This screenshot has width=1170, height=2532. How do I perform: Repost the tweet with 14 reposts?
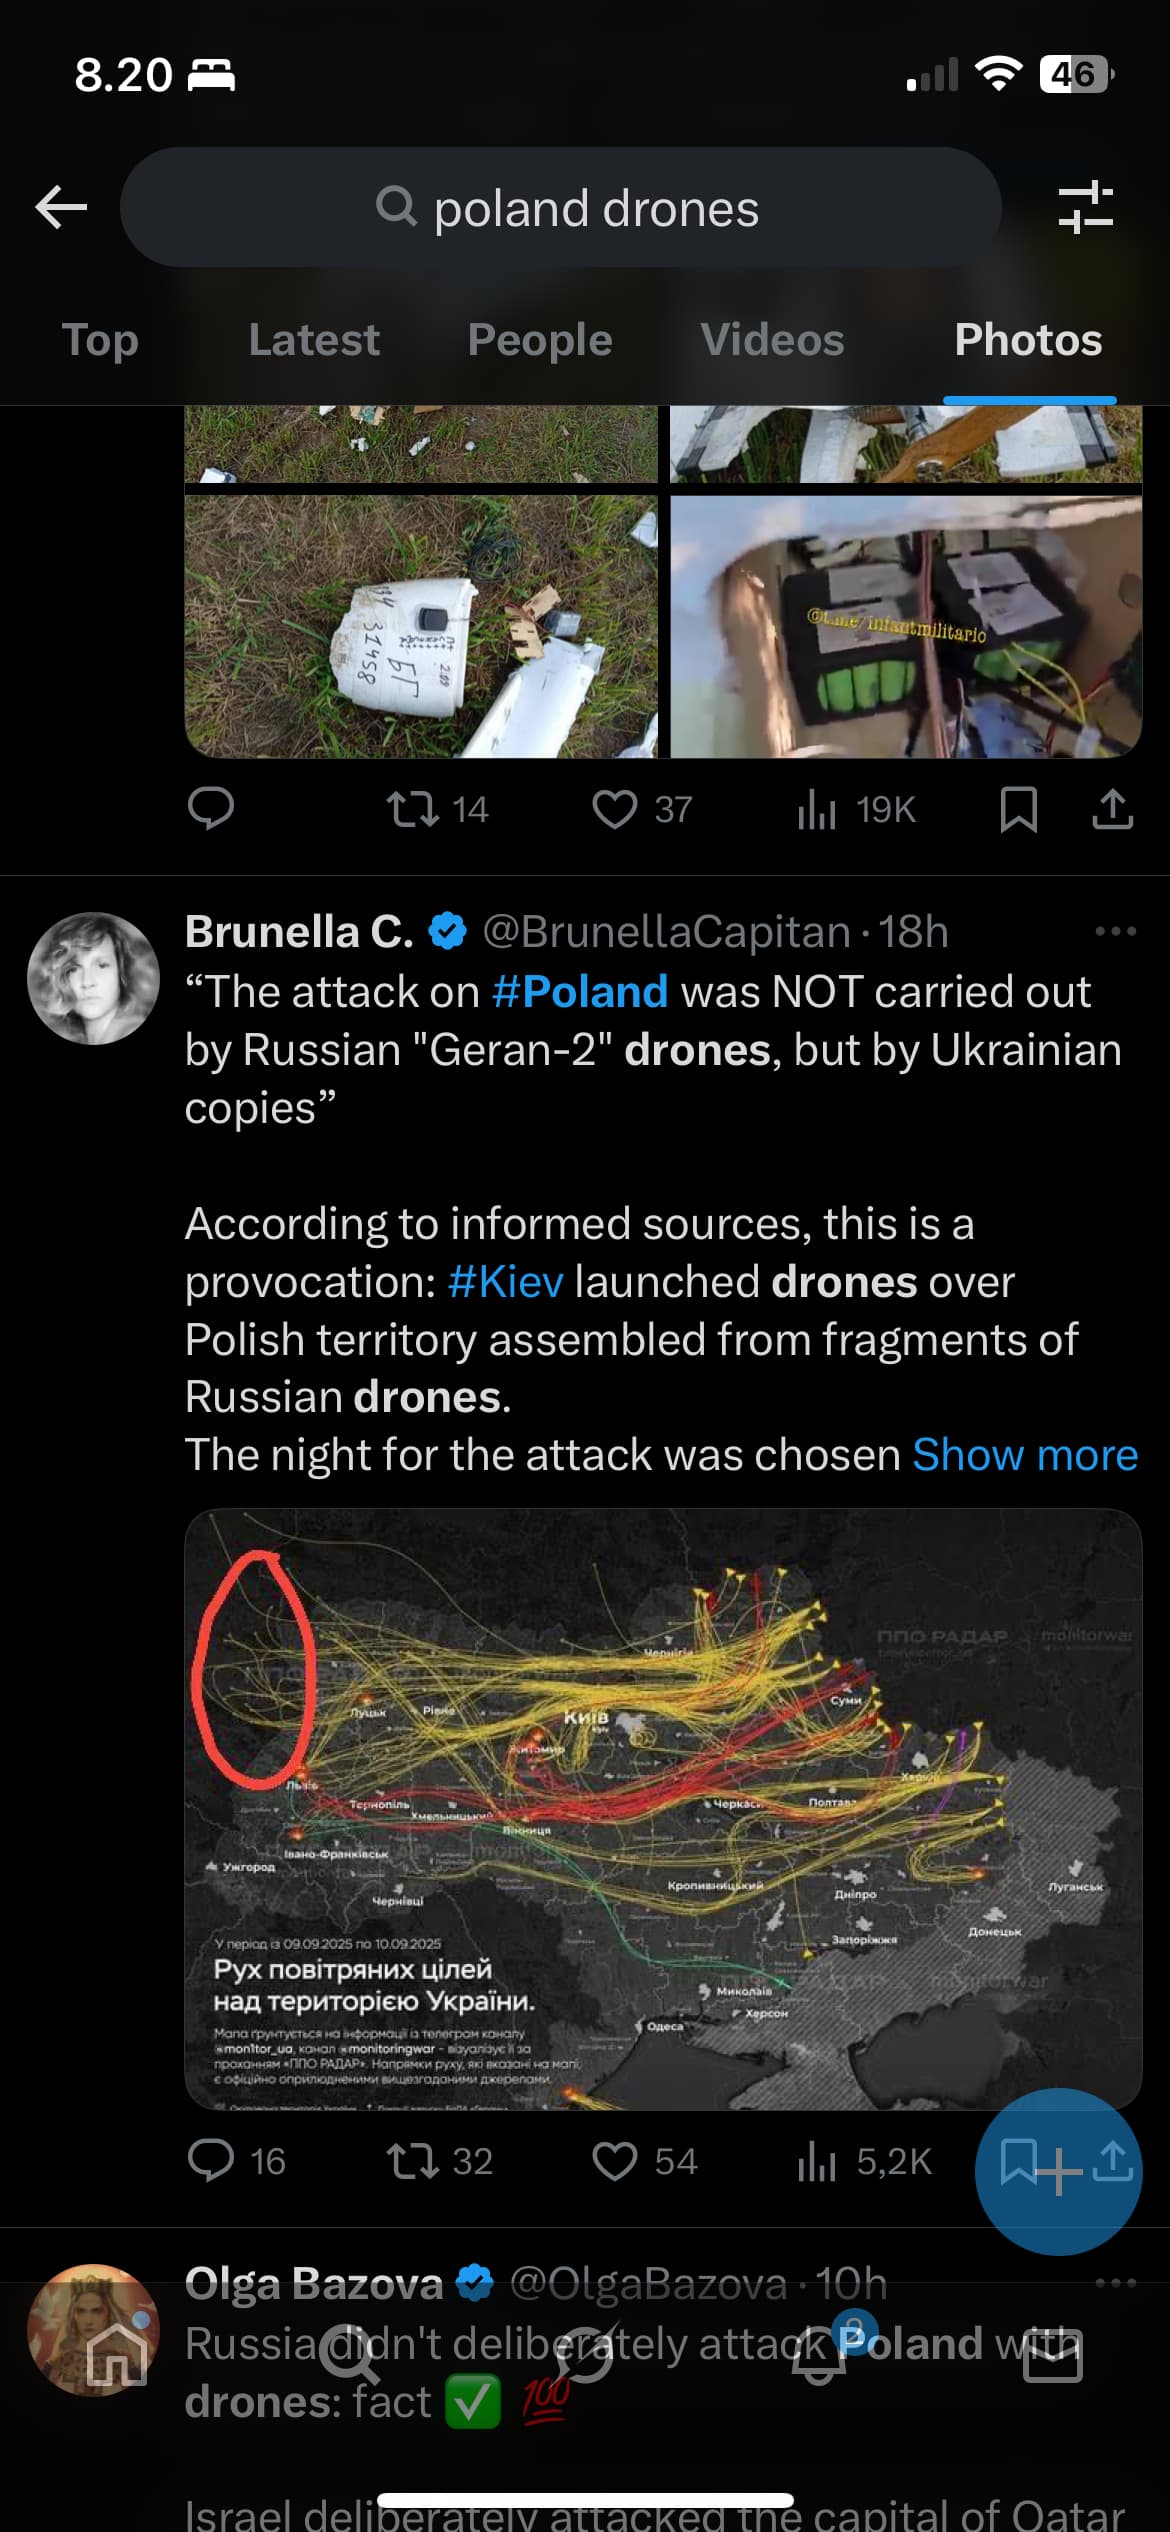tap(413, 809)
